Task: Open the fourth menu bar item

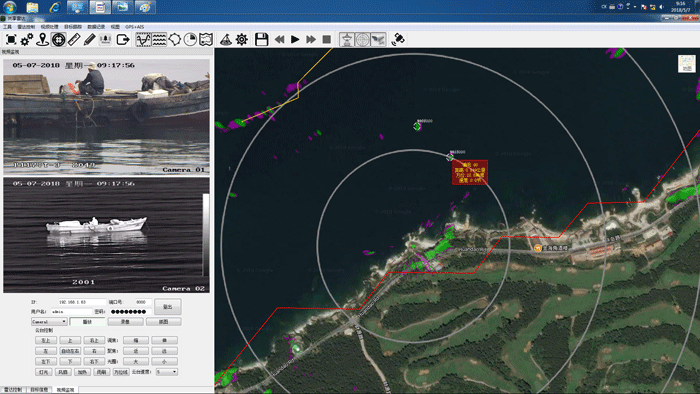Action: [x=73, y=27]
